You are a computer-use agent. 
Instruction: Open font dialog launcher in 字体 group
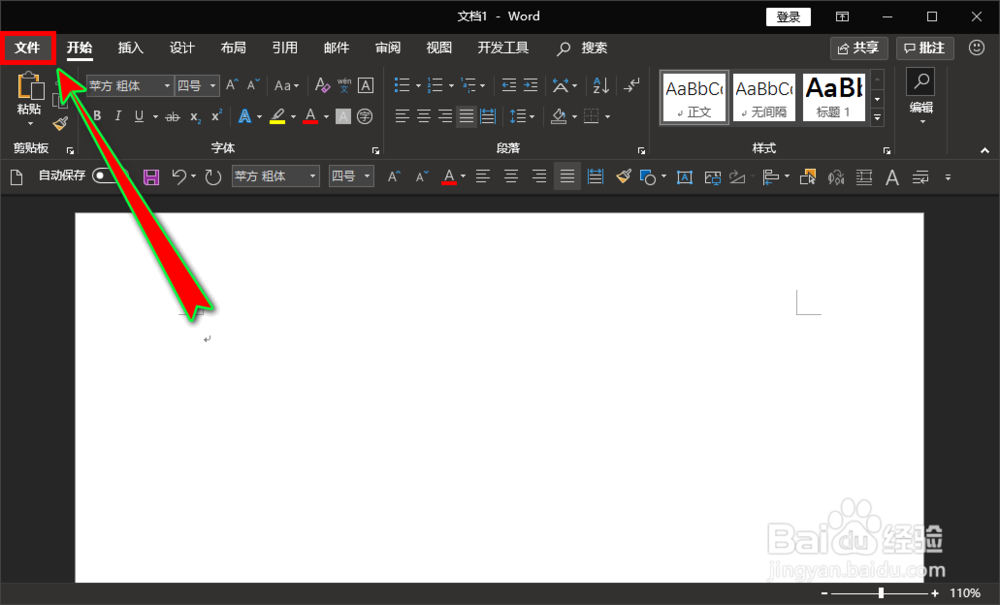tap(376, 150)
